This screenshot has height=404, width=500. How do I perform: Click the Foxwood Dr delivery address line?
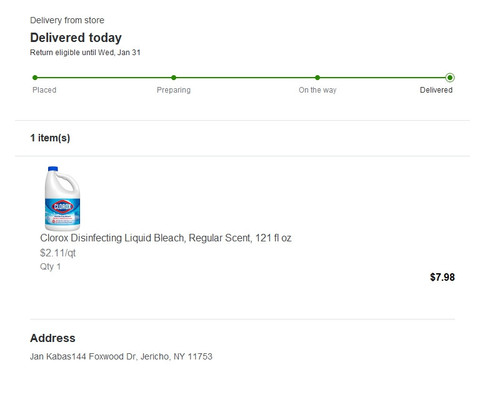[121, 356]
